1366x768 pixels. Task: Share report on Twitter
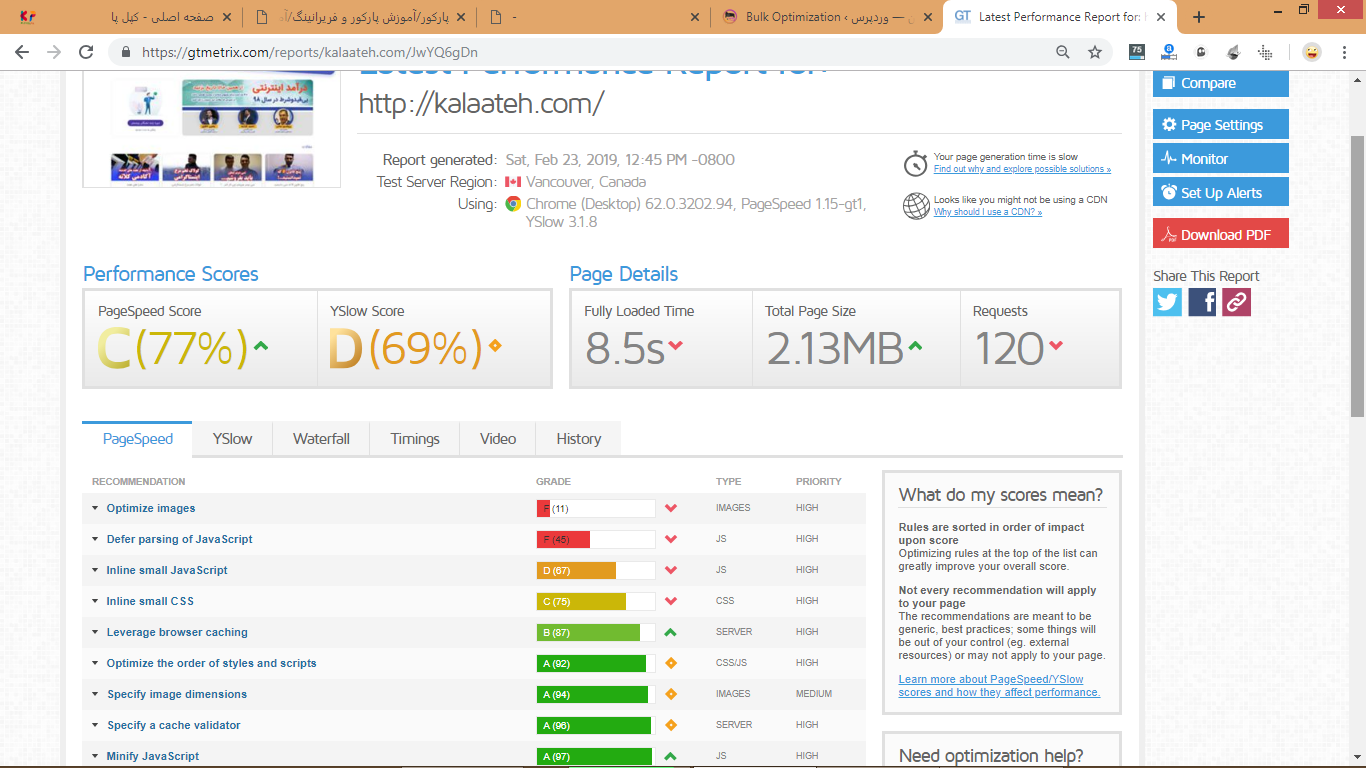[1167, 302]
